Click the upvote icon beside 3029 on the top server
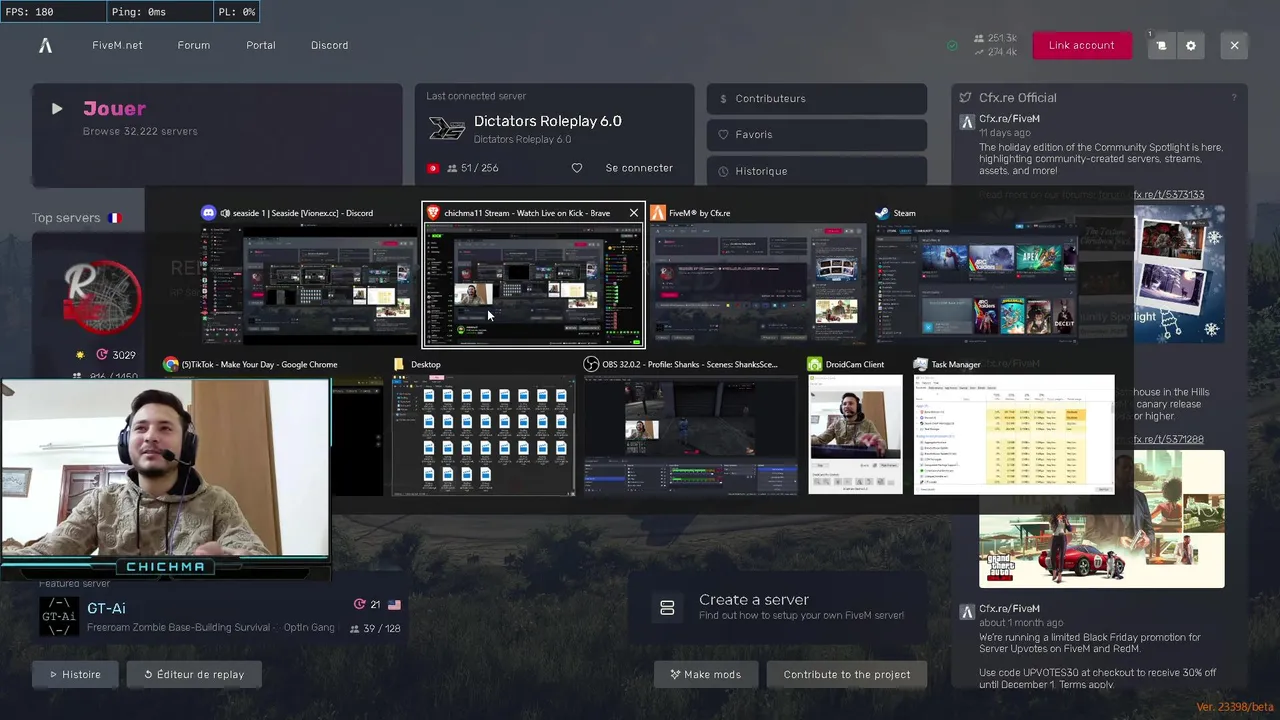Image resolution: width=1280 pixels, height=720 pixels. point(102,355)
